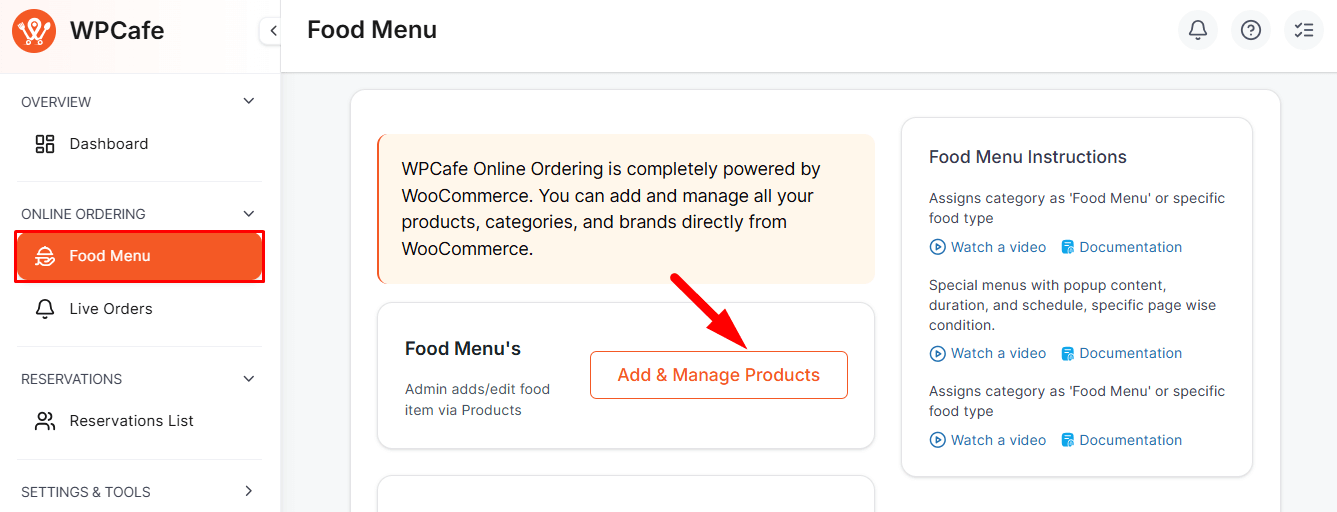Screen dimensions: 1337x512
Task: Open the second Documentation link
Action: point(1130,353)
